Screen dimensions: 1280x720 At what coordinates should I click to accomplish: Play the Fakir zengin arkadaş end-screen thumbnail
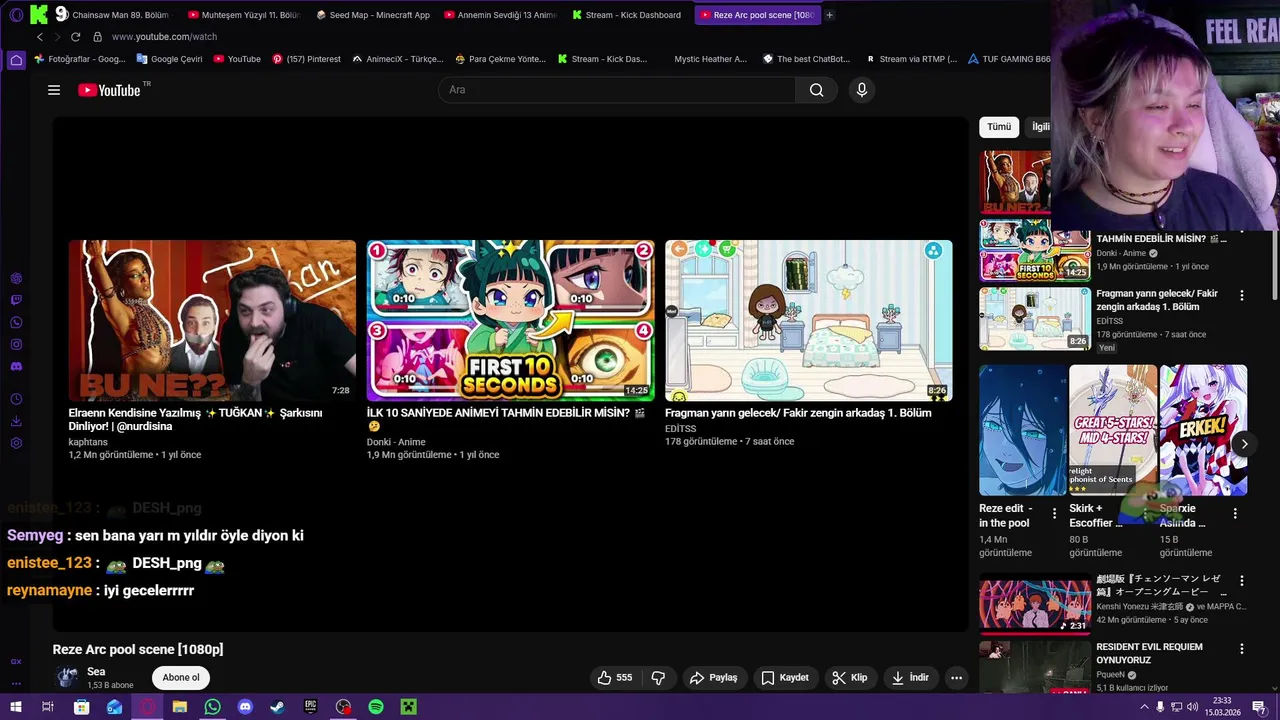pyautogui.click(x=809, y=321)
